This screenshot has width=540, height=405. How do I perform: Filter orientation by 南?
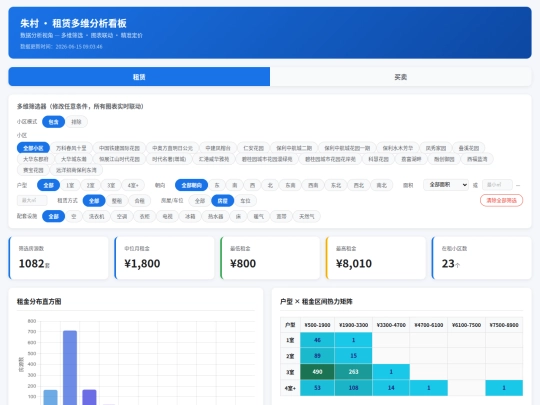coord(235,185)
